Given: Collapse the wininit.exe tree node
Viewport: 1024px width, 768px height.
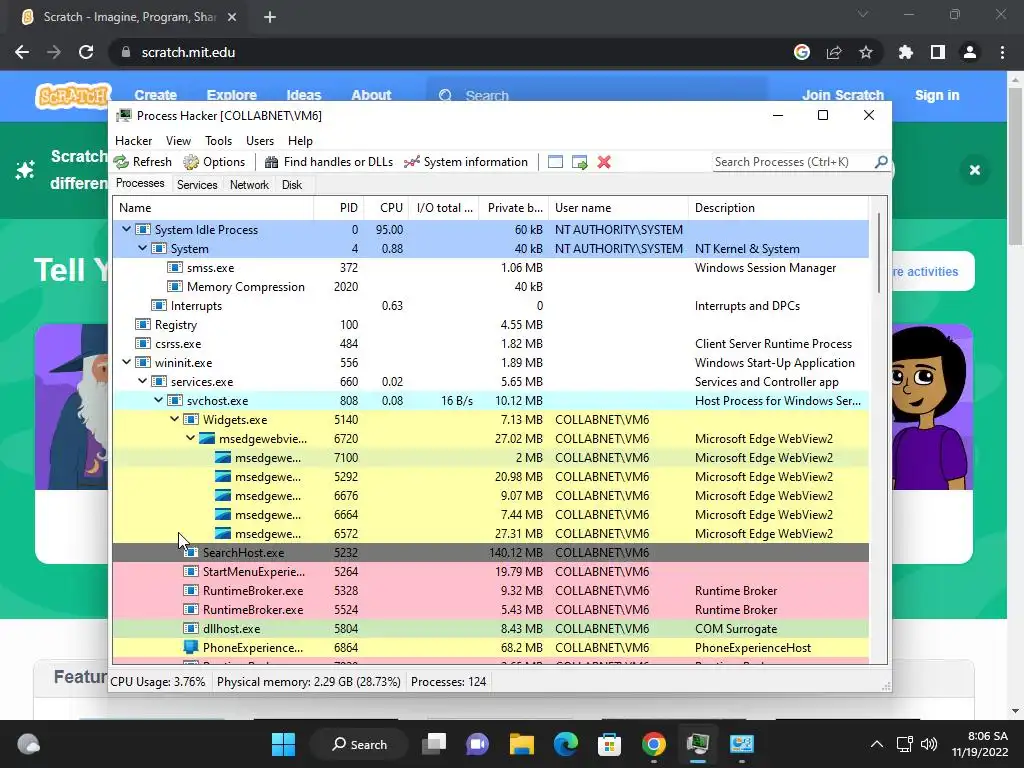Looking at the screenshot, I should (126, 362).
